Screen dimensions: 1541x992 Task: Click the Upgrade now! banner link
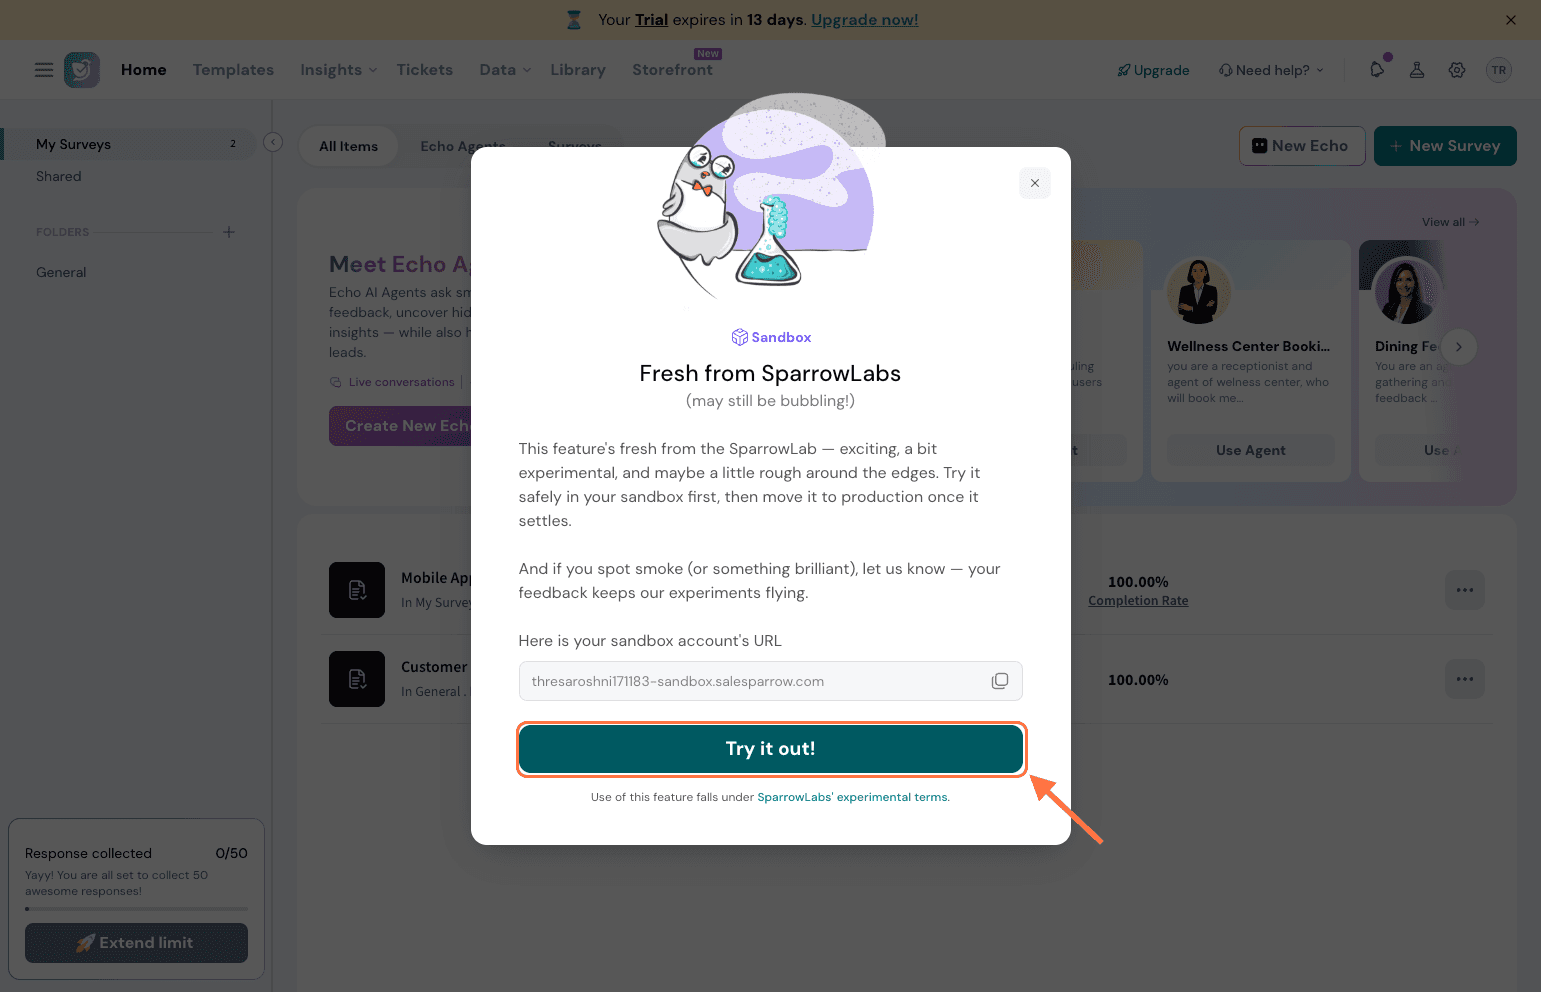pyautogui.click(x=864, y=20)
